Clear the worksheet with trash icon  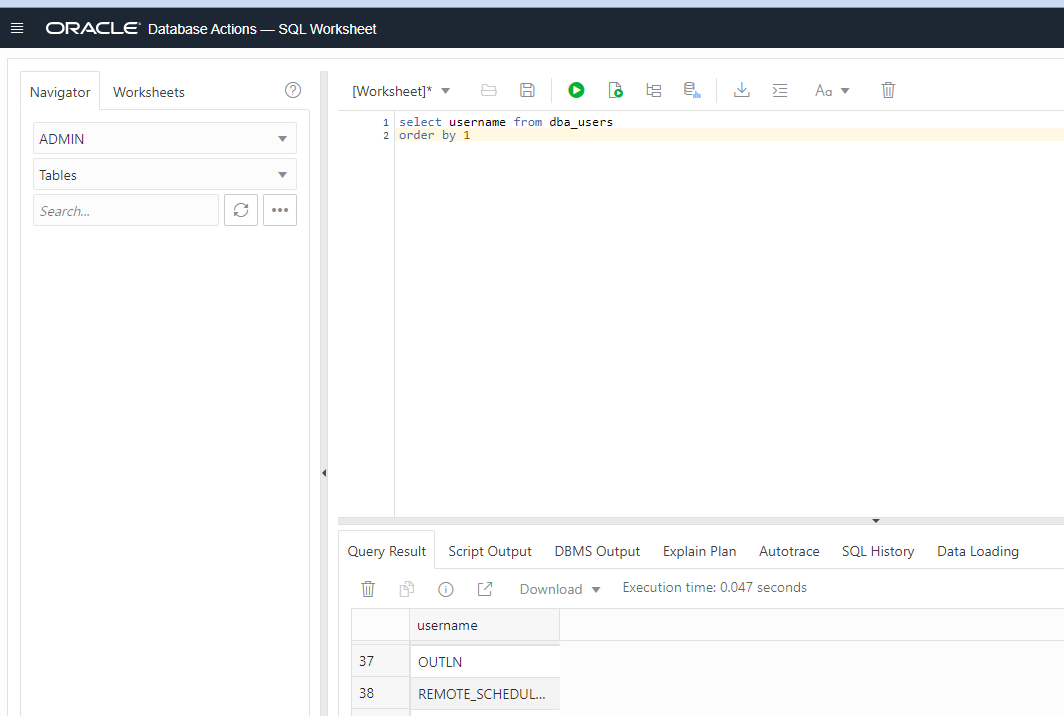pos(888,90)
